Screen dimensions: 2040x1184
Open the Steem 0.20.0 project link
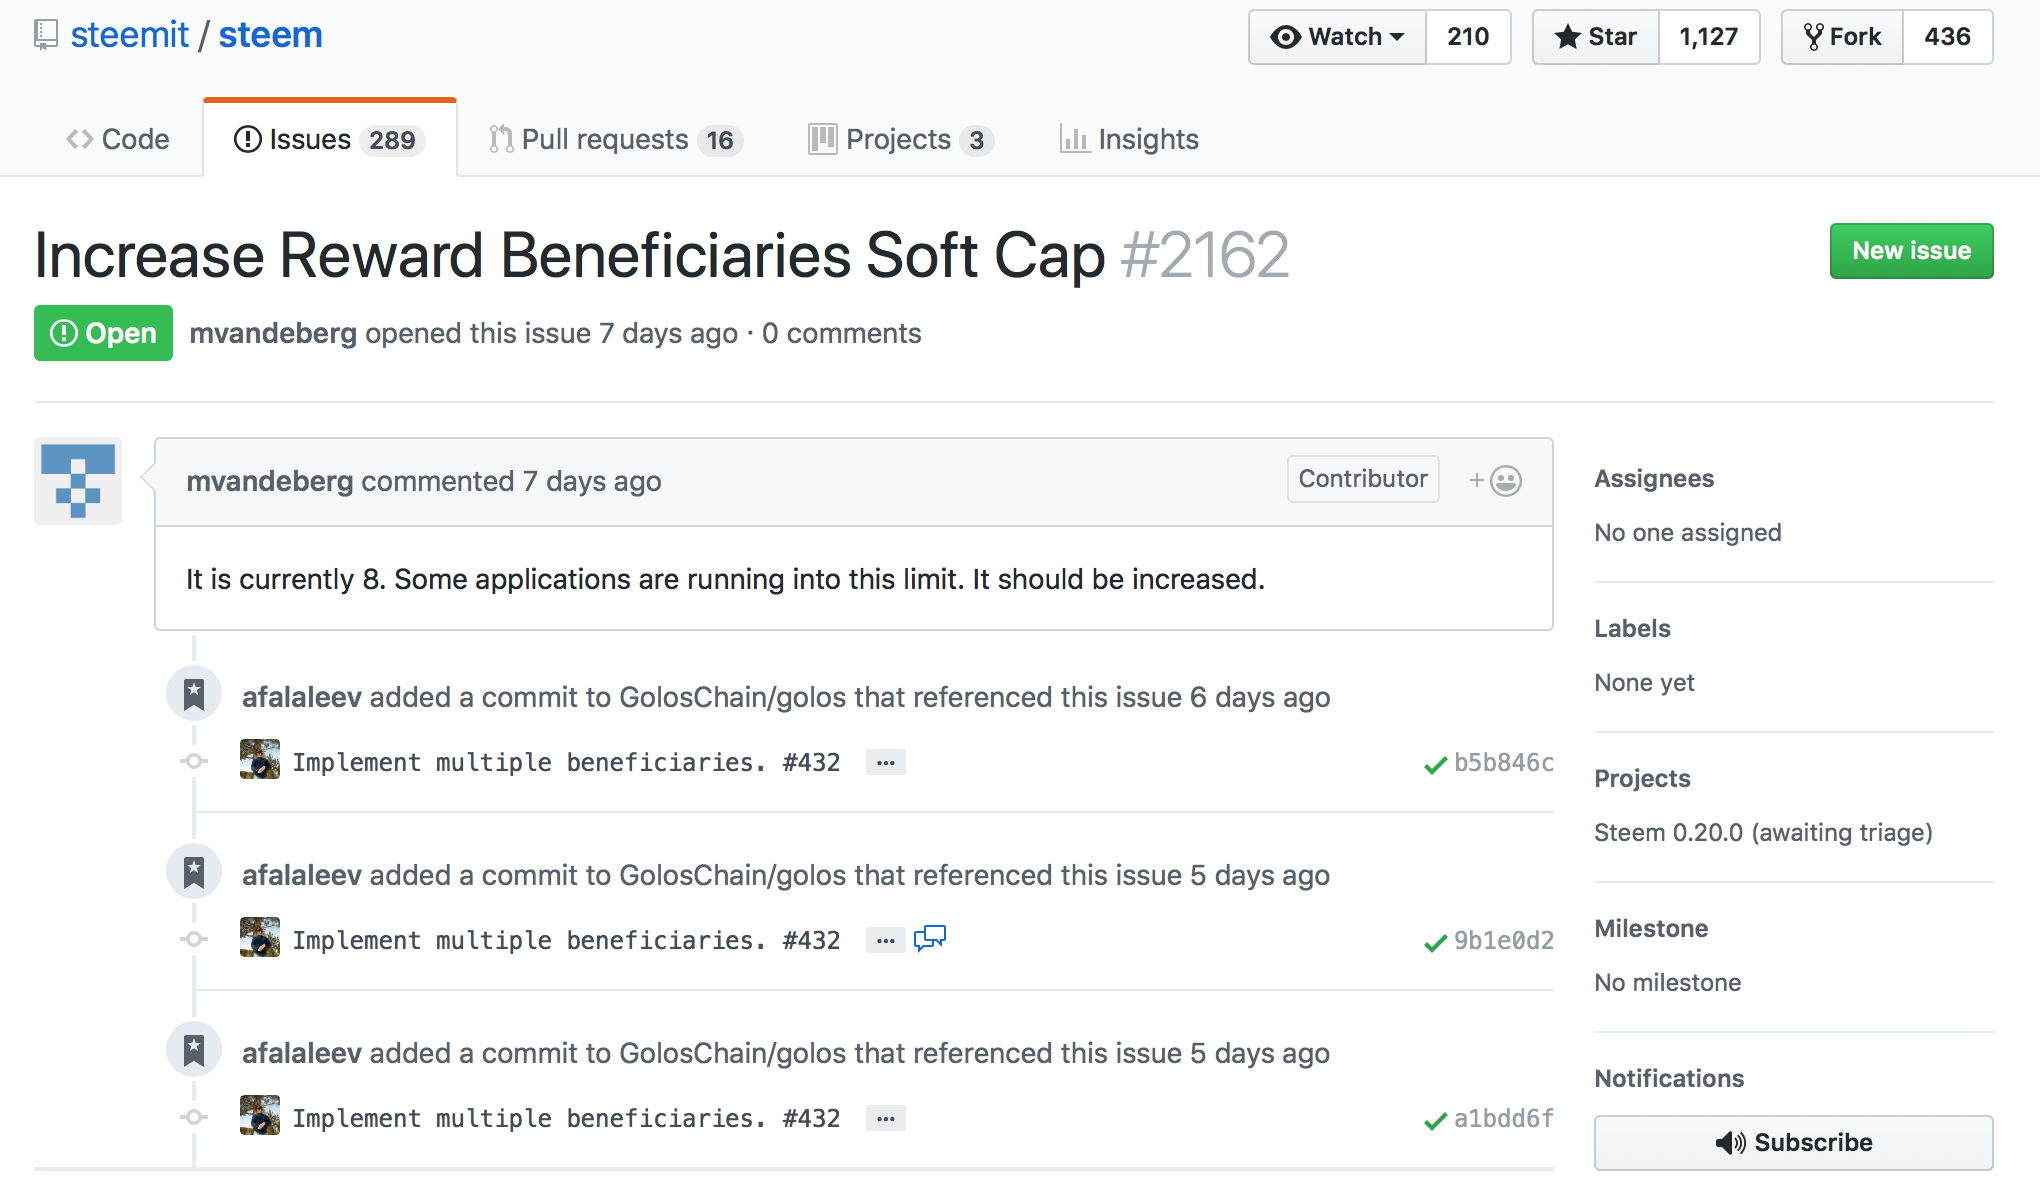click(x=1763, y=832)
